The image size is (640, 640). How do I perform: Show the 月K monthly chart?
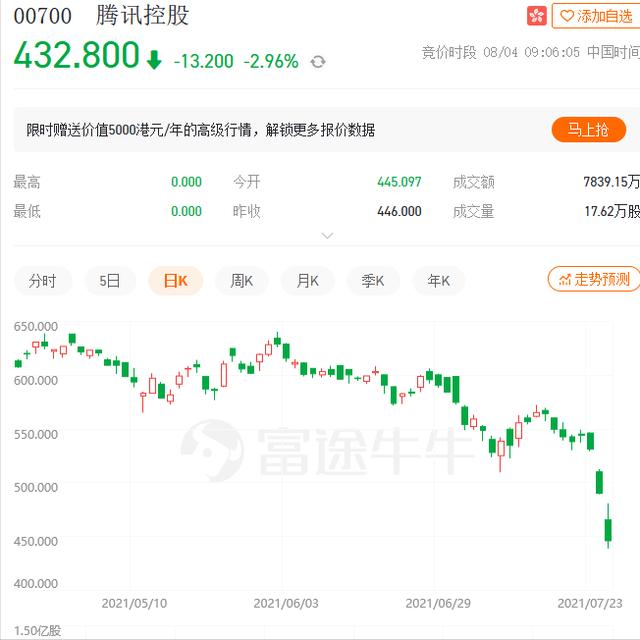click(x=307, y=281)
